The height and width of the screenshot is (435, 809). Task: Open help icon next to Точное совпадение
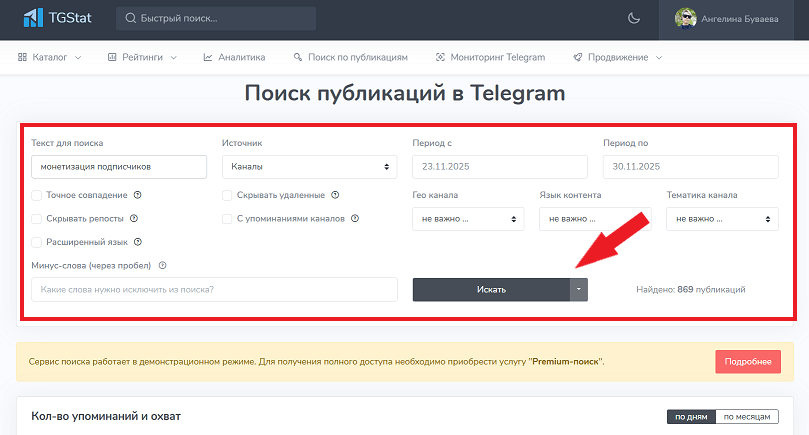coord(138,195)
